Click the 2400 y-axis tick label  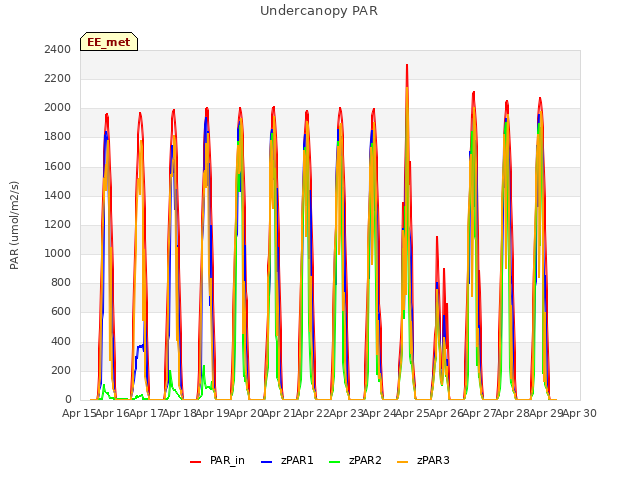58,50
